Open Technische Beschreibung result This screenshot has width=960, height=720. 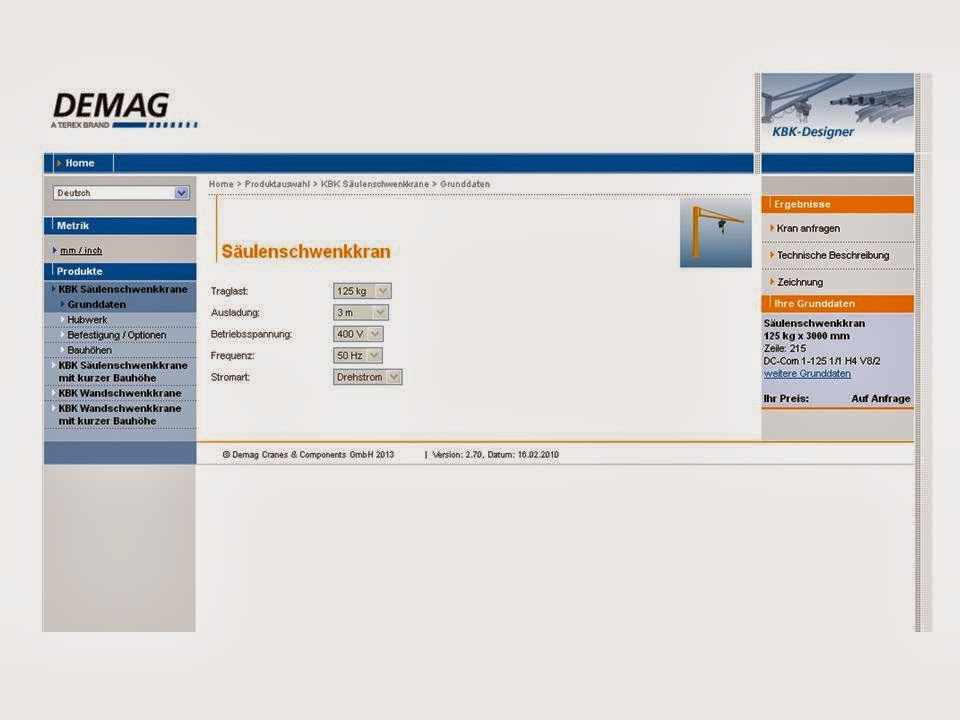click(833, 255)
